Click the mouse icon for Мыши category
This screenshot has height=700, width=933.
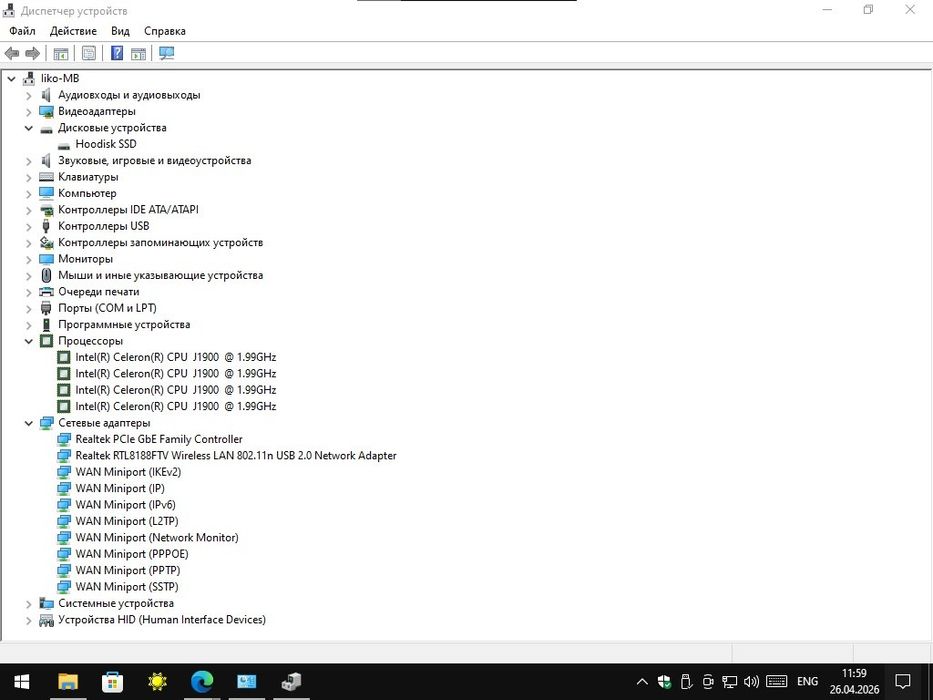point(46,275)
